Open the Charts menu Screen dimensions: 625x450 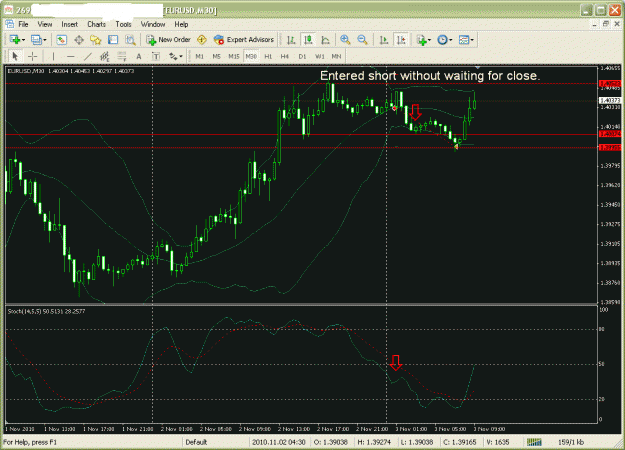[96, 24]
